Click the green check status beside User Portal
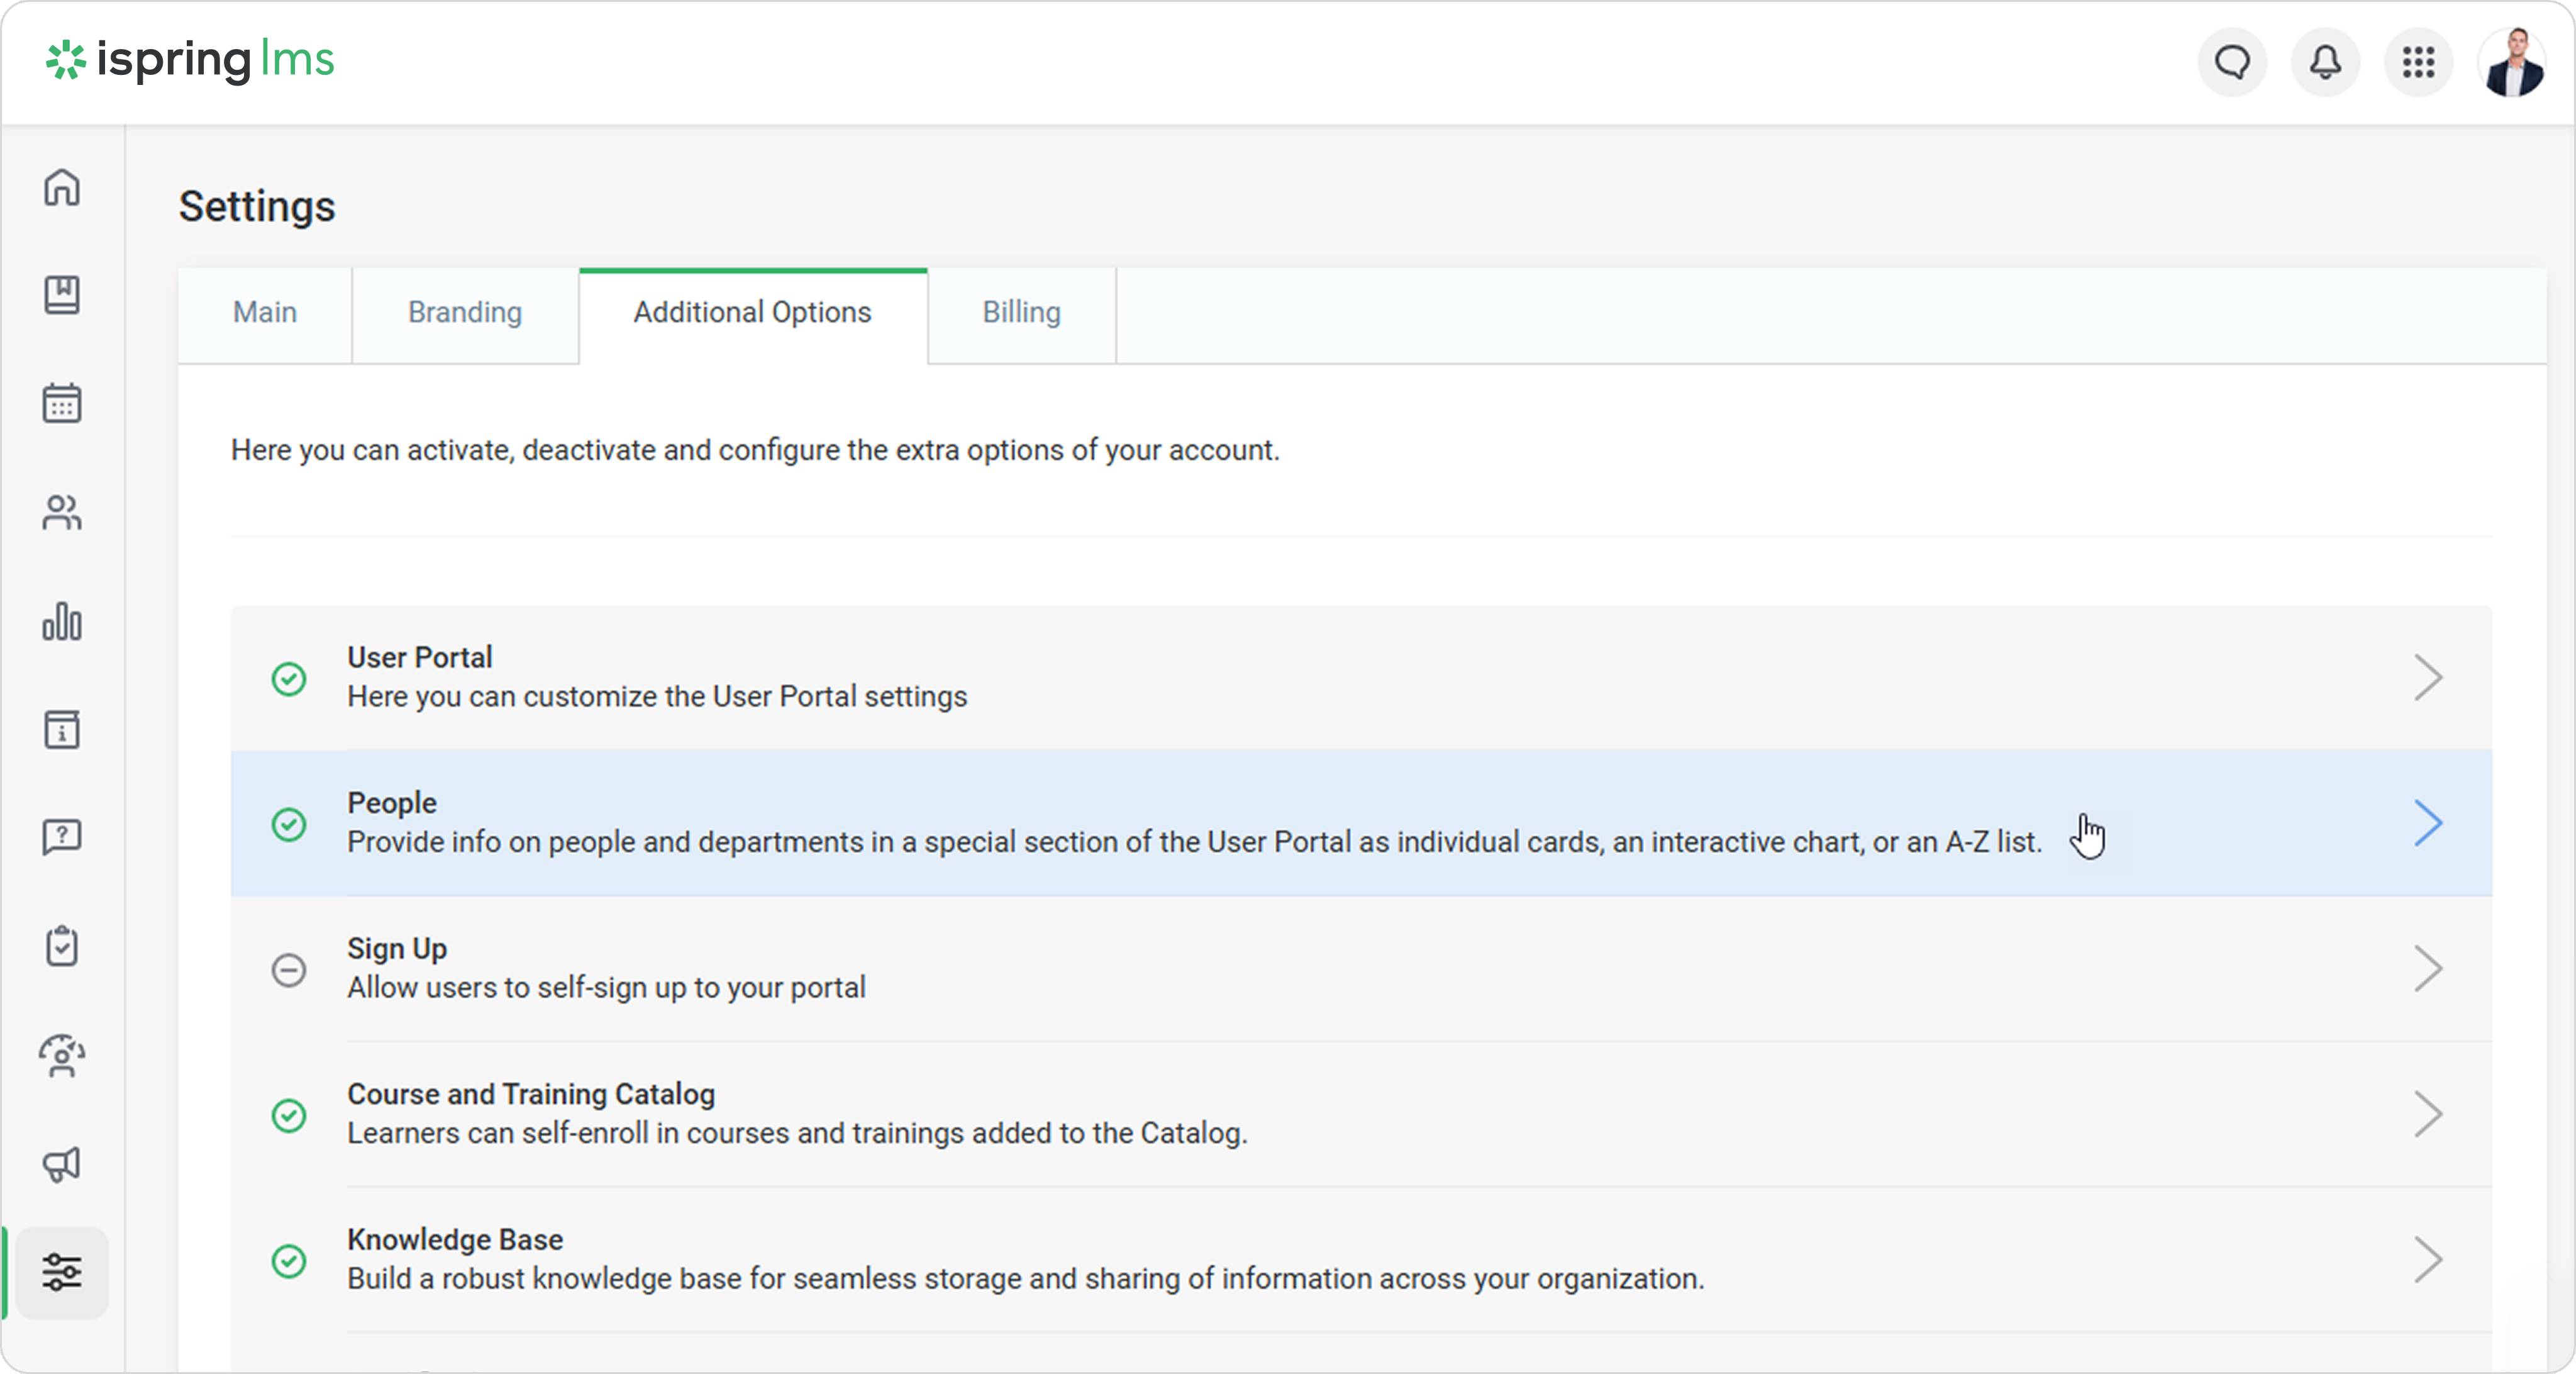 point(289,679)
